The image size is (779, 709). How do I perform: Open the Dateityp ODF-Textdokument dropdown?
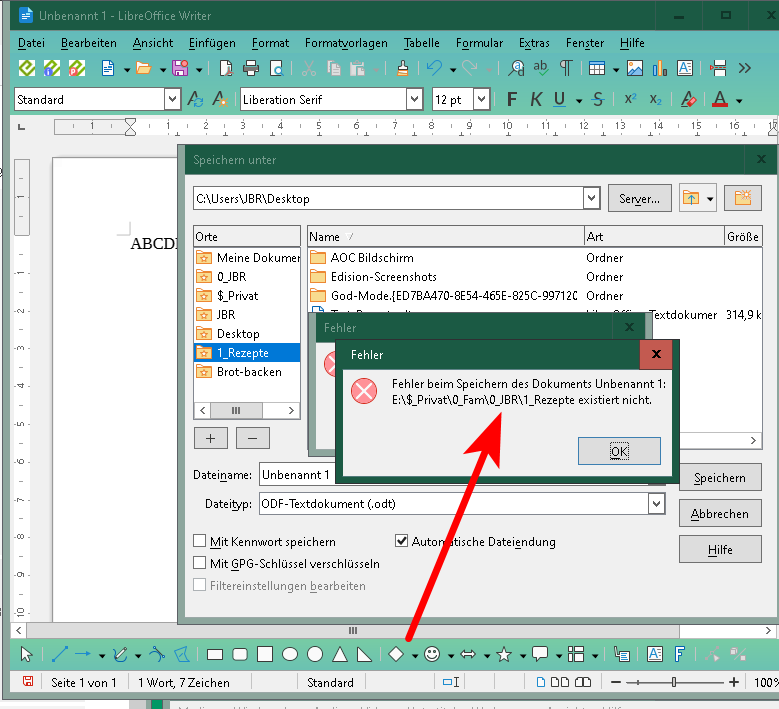point(656,503)
